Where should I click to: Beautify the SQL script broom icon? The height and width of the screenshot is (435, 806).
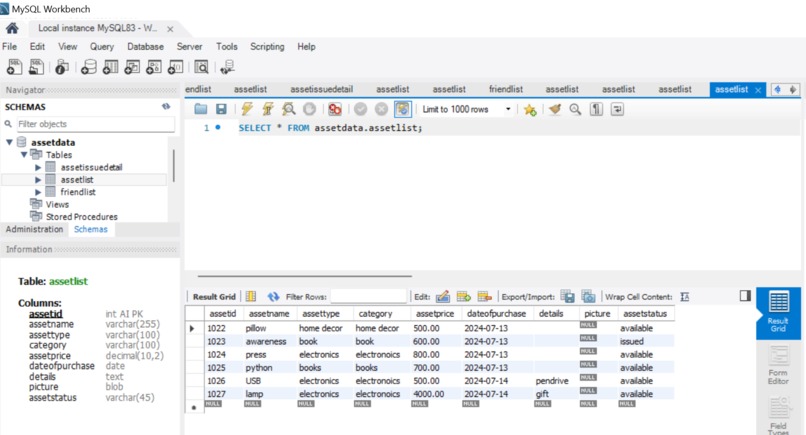pyautogui.click(x=554, y=109)
